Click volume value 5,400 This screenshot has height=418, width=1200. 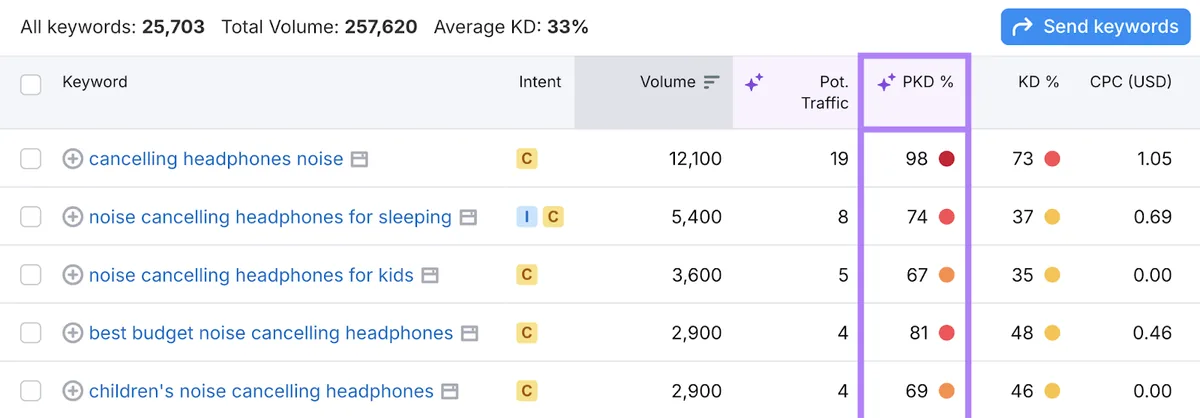pos(699,217)
